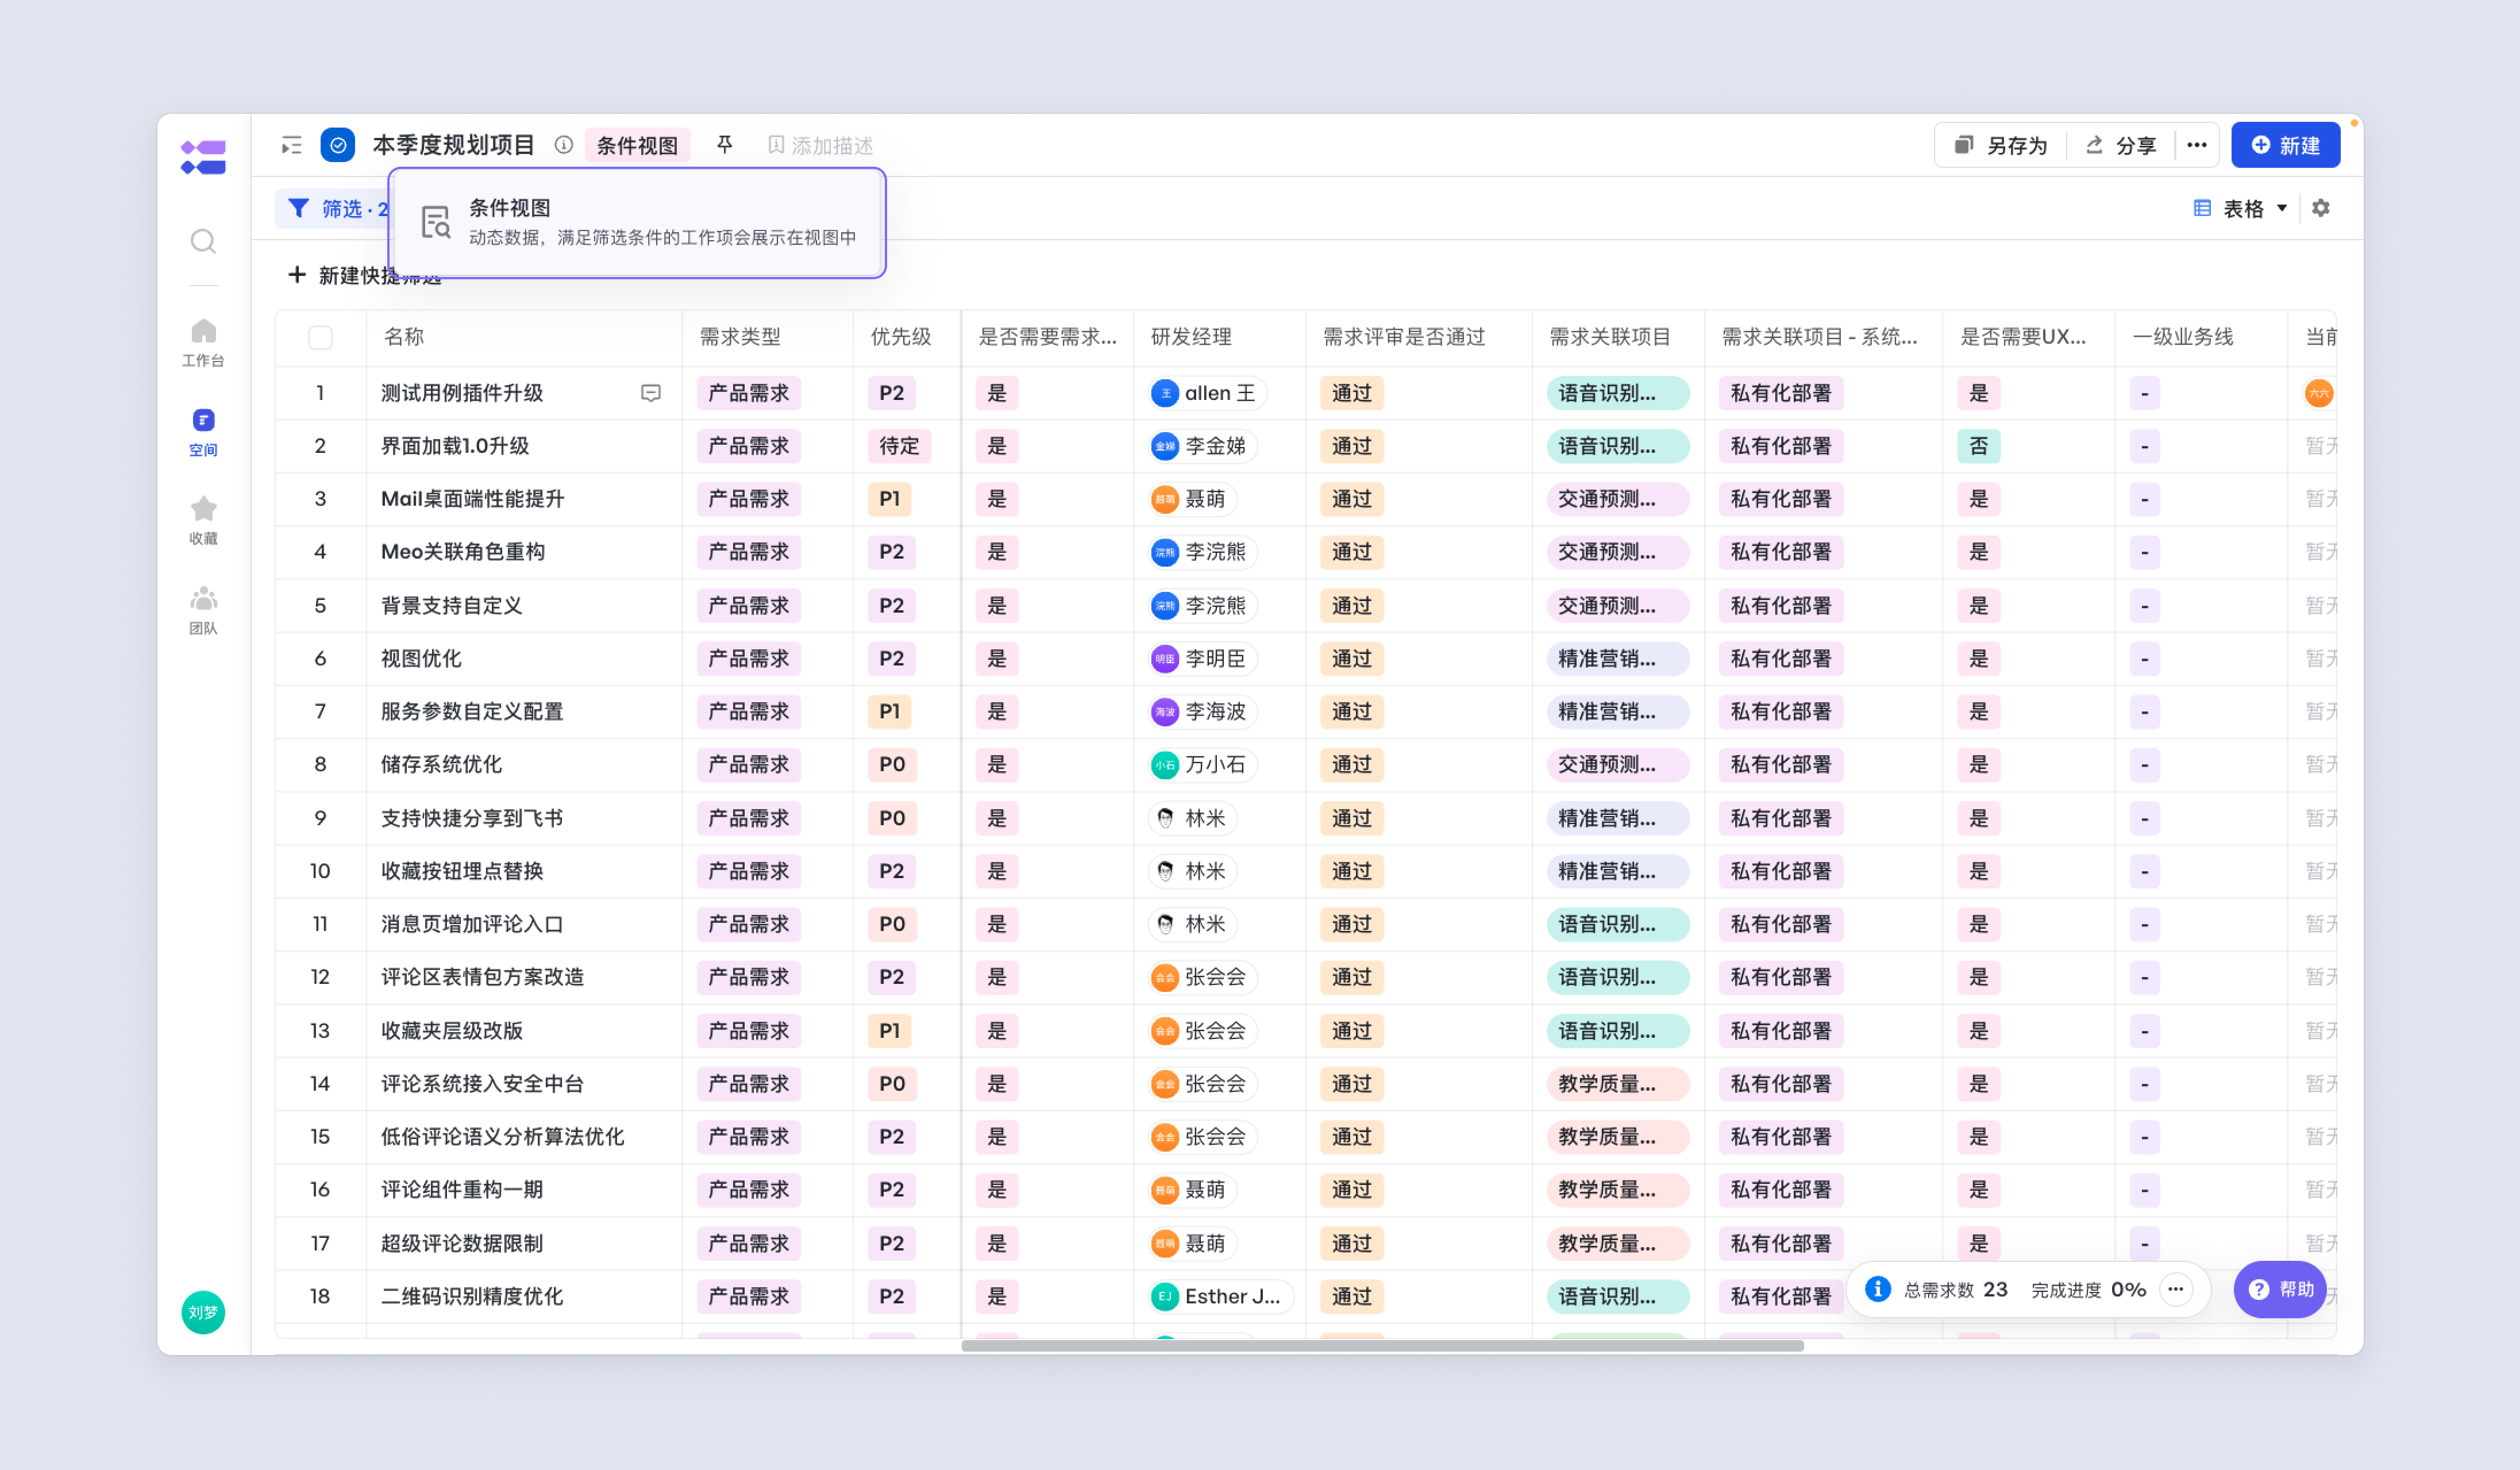The image size is (2520, 1470).
Task: Click allen 王 manager avatar chip
Action: (1207, 393)
